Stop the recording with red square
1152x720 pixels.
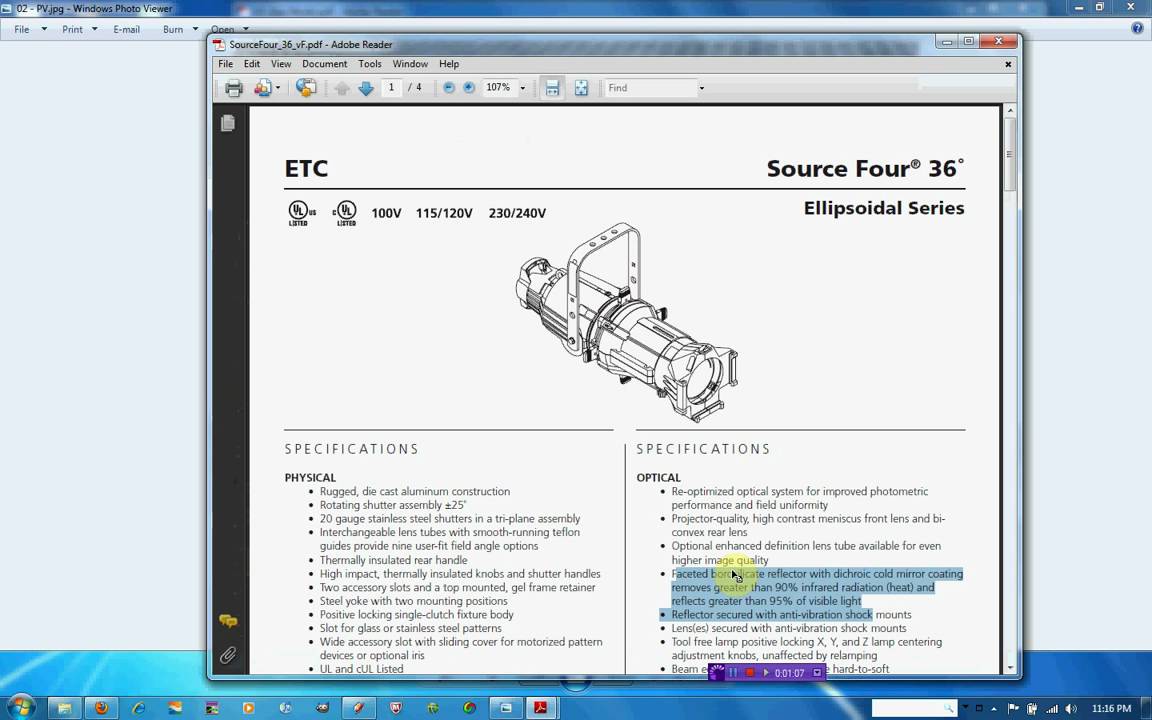tap(749, 672)
